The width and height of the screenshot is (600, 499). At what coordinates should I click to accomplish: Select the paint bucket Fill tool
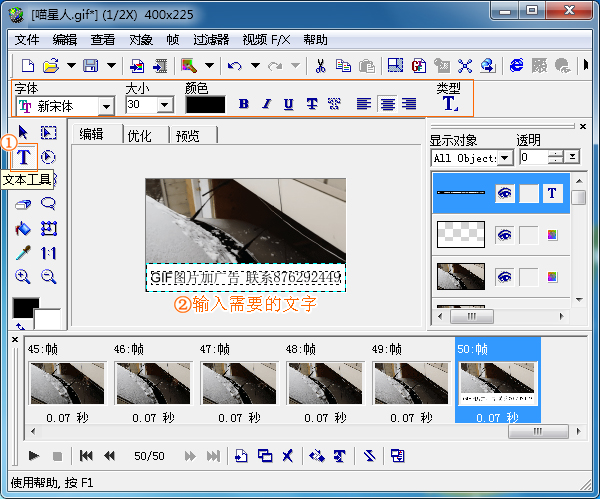23,229
